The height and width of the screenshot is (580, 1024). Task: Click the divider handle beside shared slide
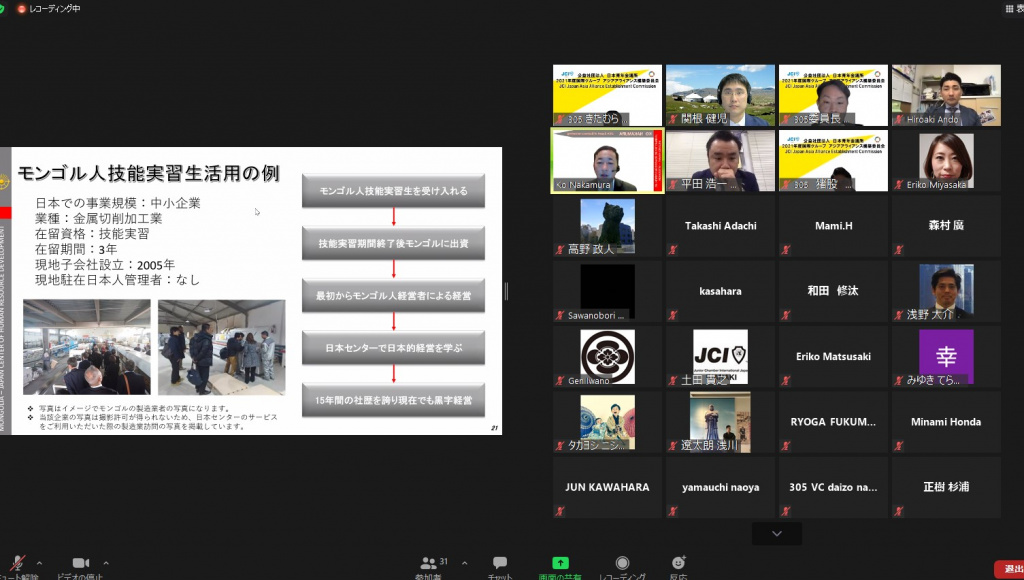click(506, 291)
